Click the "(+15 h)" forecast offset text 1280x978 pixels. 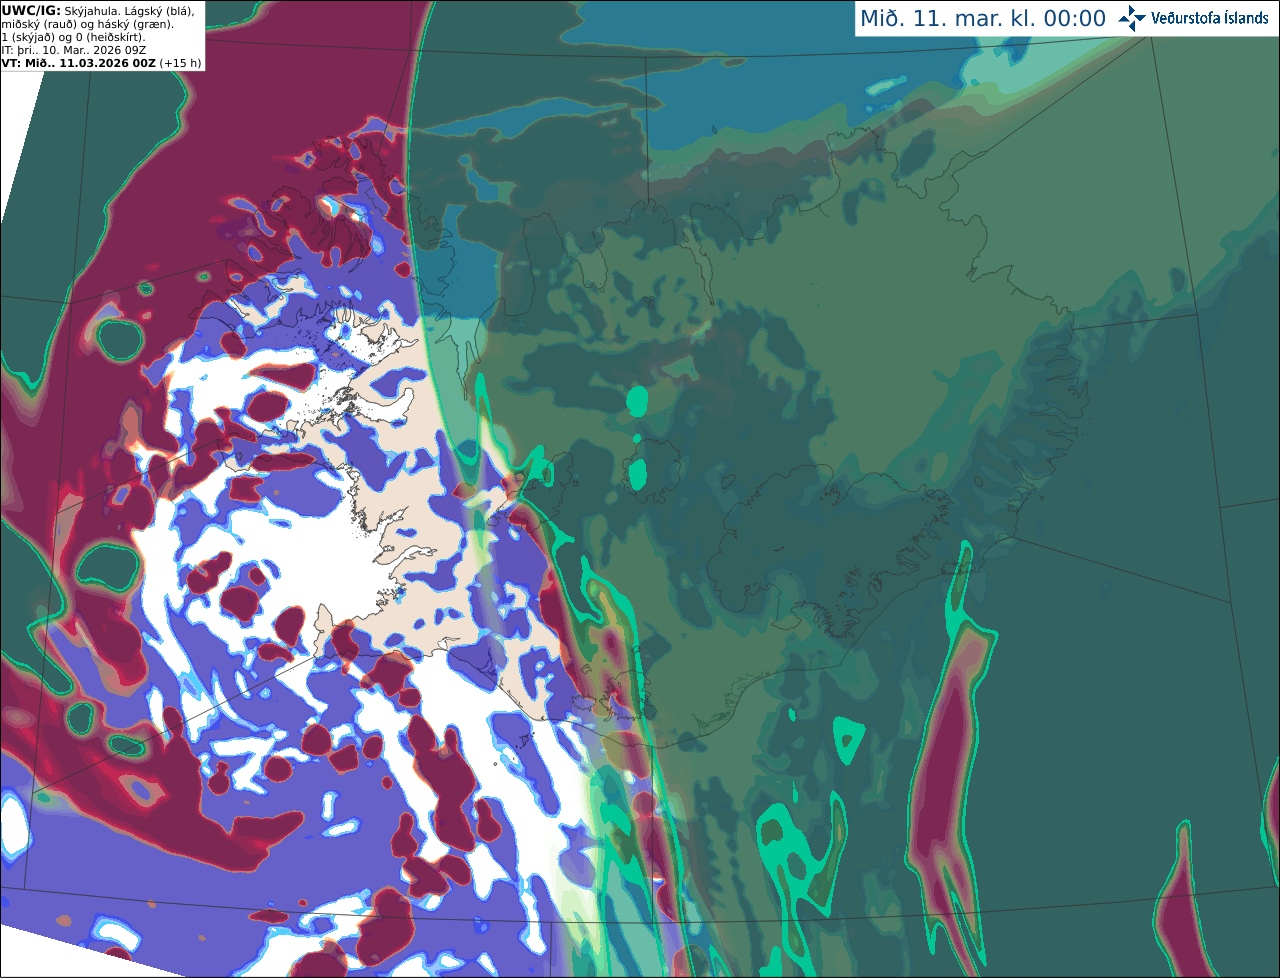click(181, 63)
